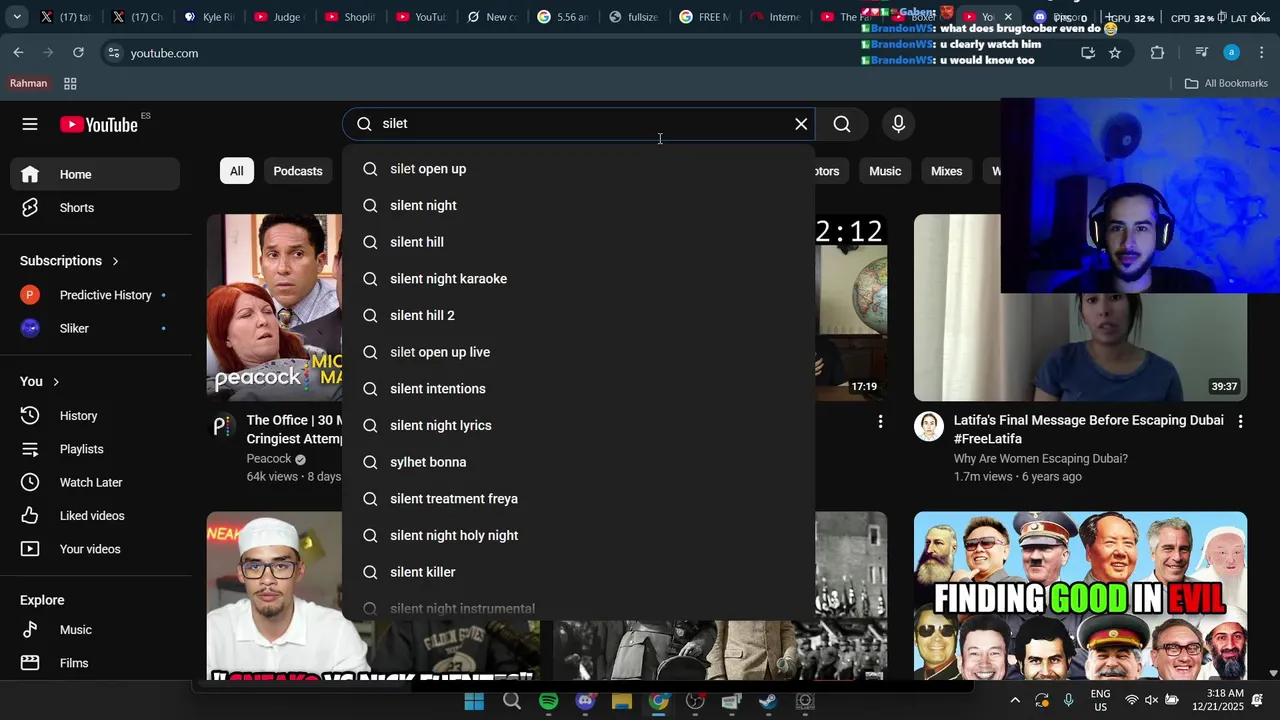Expand the You section chevron
This screenshot has height=720, width=1280.
pos(56,382)
